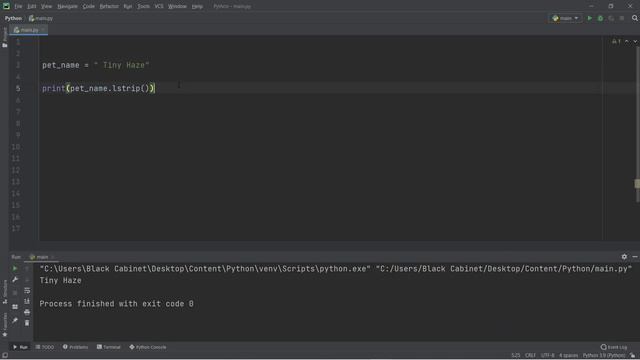Open the Event Log
The width and height of the screenshot is (640, 360).
pyautogui.click(x=613, y=347)
